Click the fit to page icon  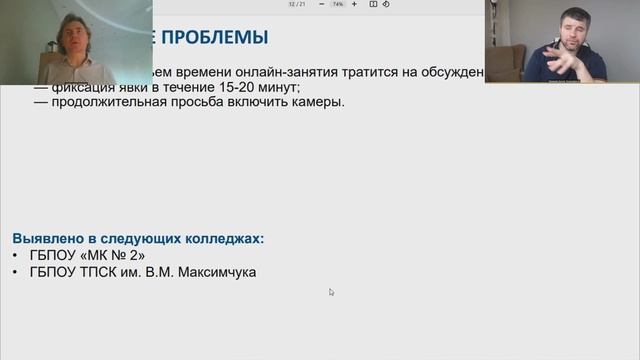pyautogui.click(x=373, y=4)
